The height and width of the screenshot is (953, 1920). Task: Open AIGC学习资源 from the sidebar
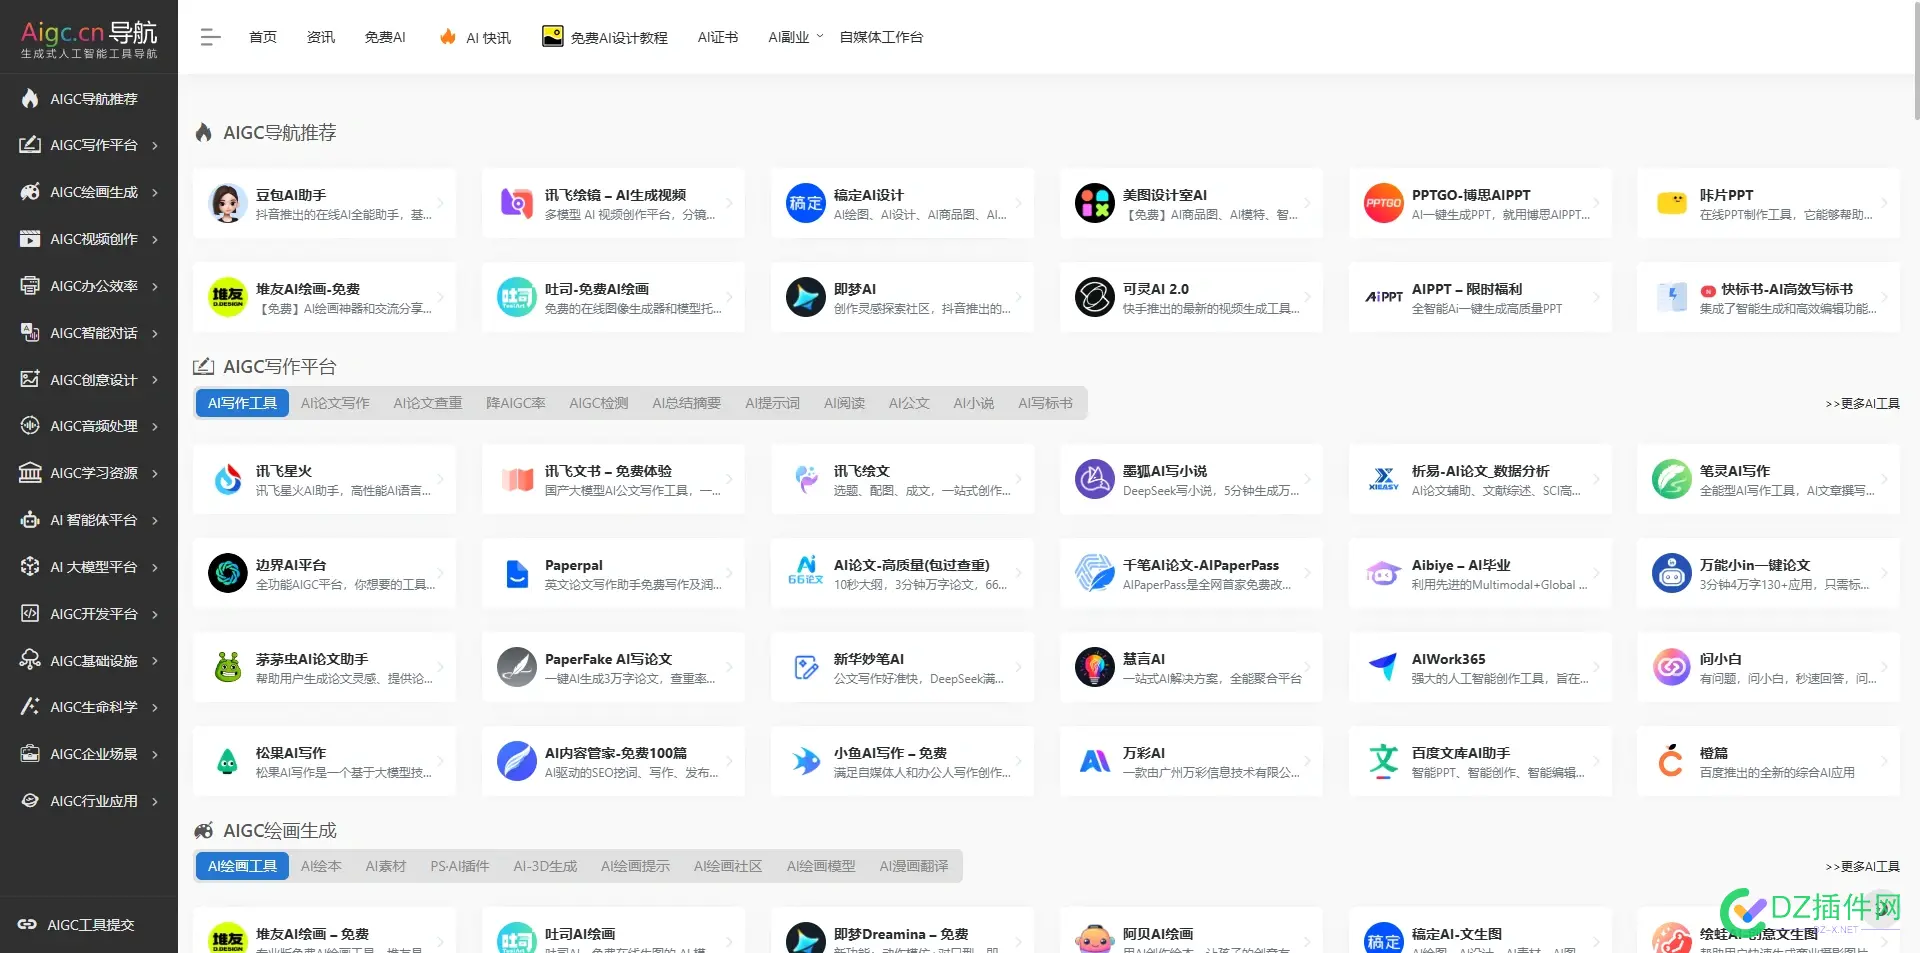click(95, 472)
